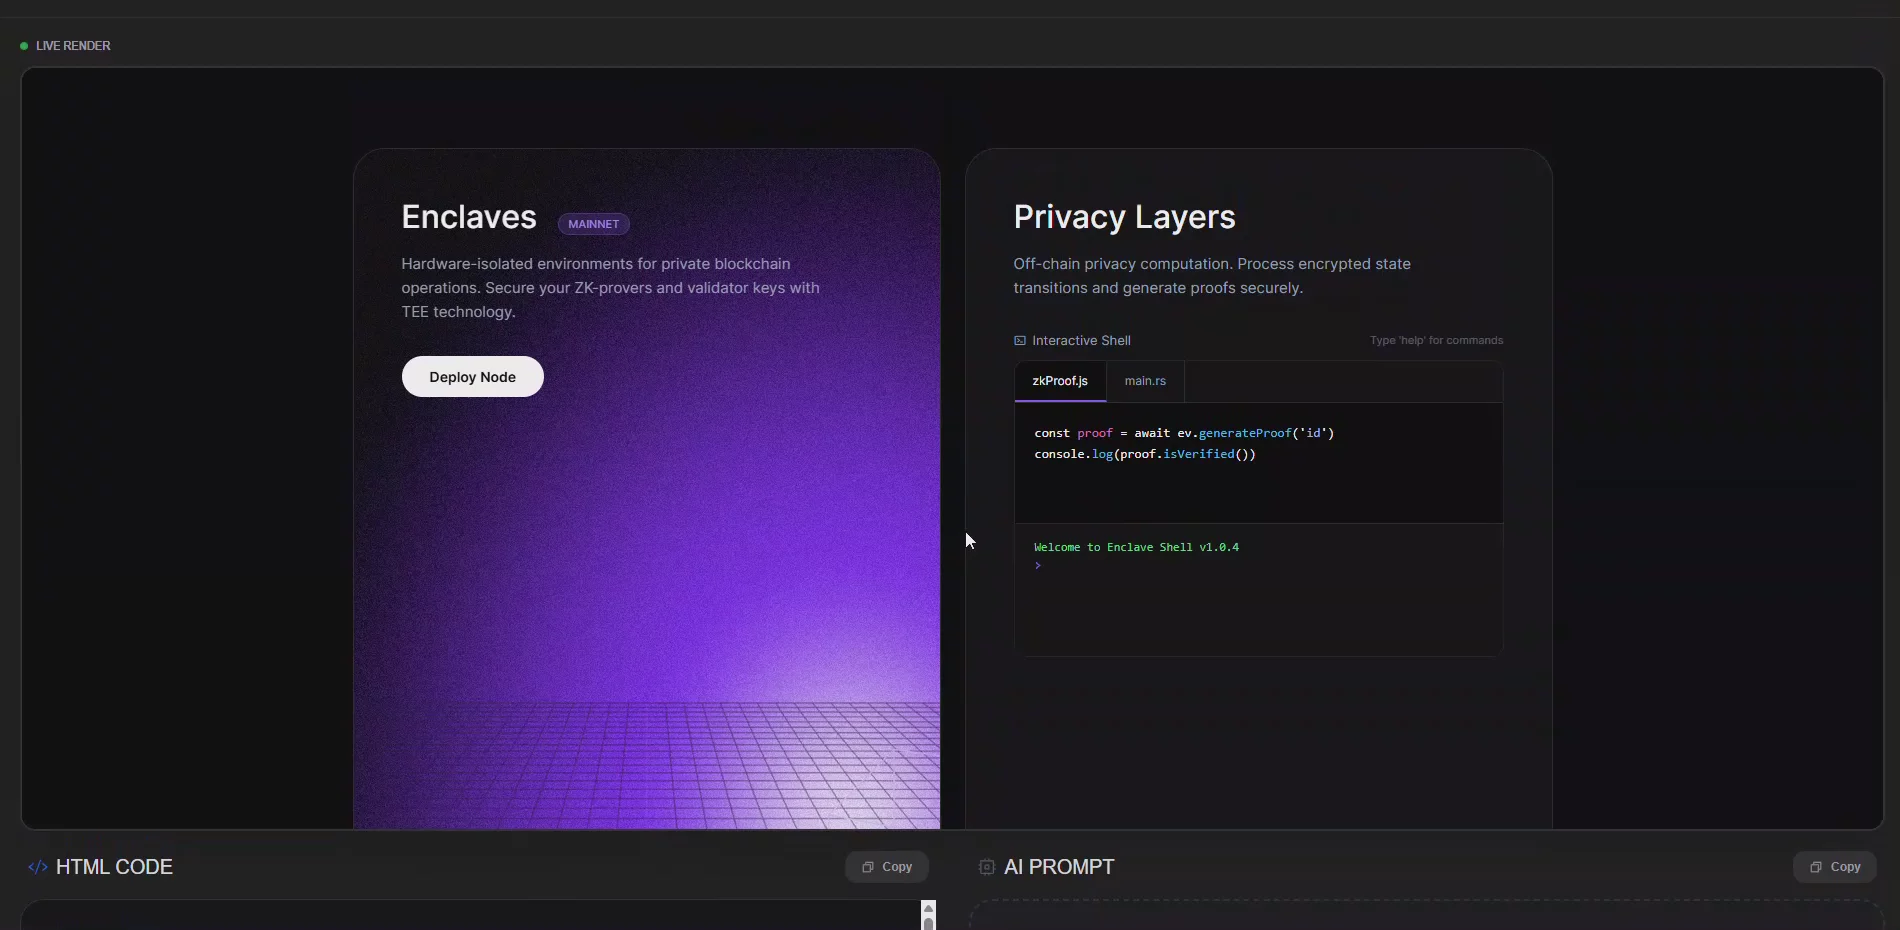Click the 'const proof = await' code line
This screenshot has height=930, width=1900.
click(1184, 433)
